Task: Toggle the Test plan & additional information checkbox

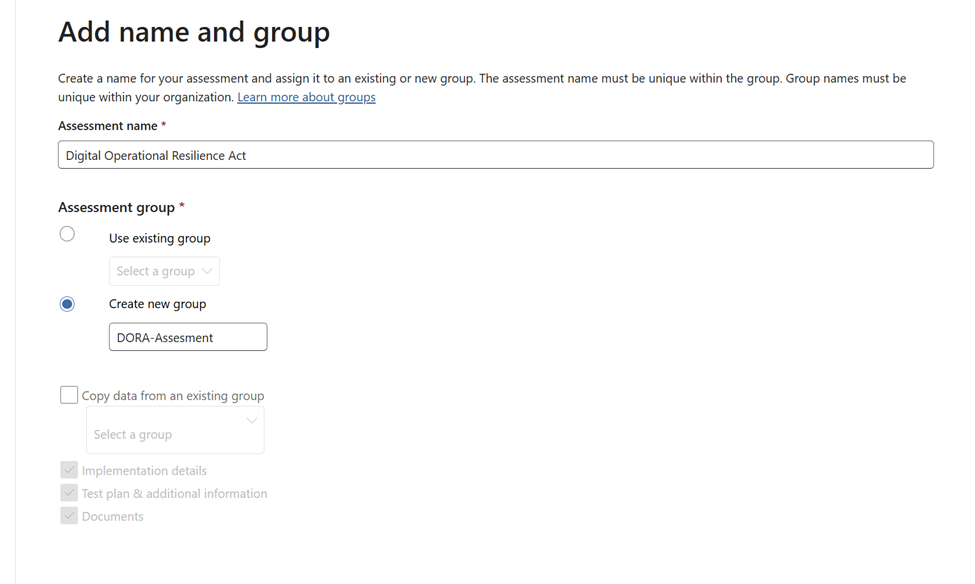Action: coord(69,493)
